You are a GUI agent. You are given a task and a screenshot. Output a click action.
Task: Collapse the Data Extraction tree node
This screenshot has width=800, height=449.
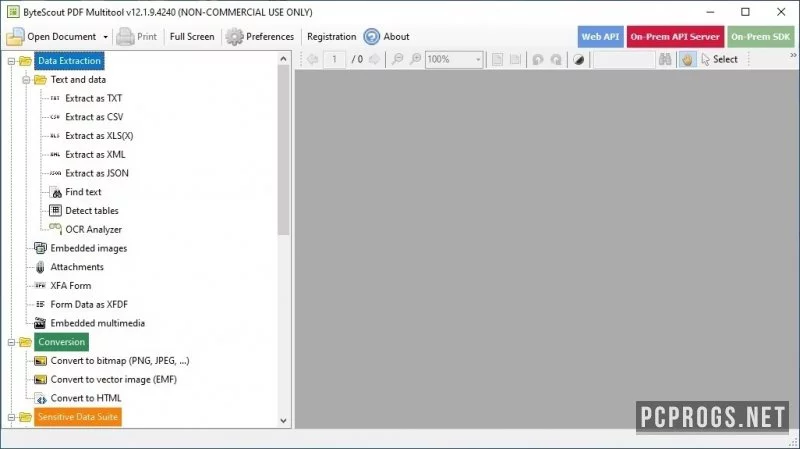click(x=11, y=61)
